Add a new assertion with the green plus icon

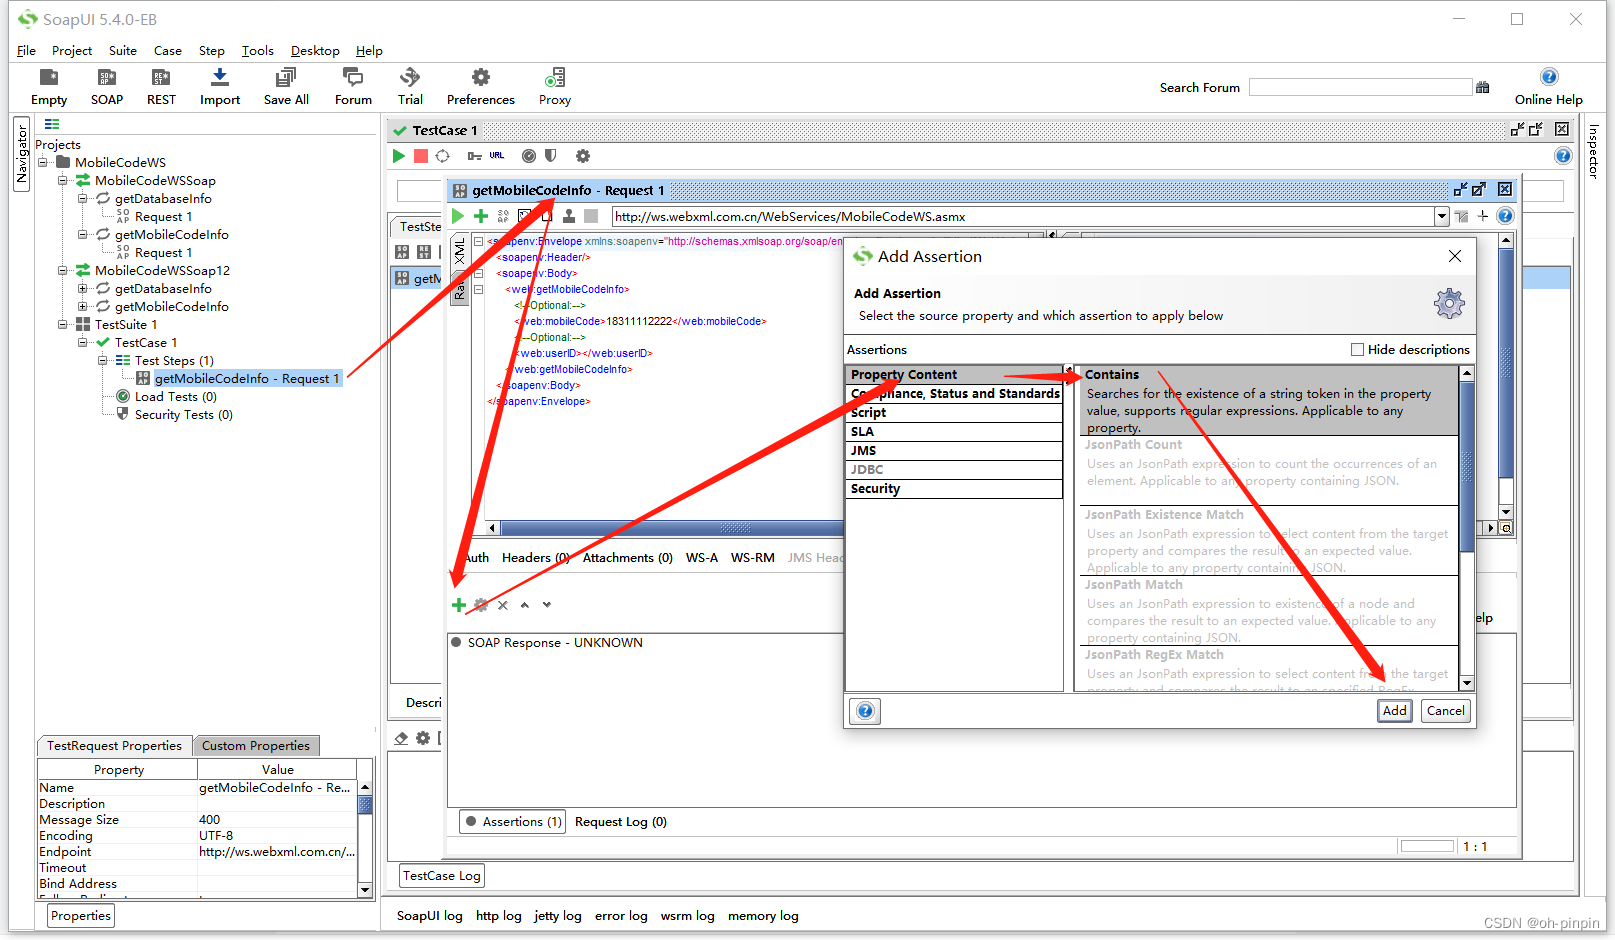tap(459, 605)
